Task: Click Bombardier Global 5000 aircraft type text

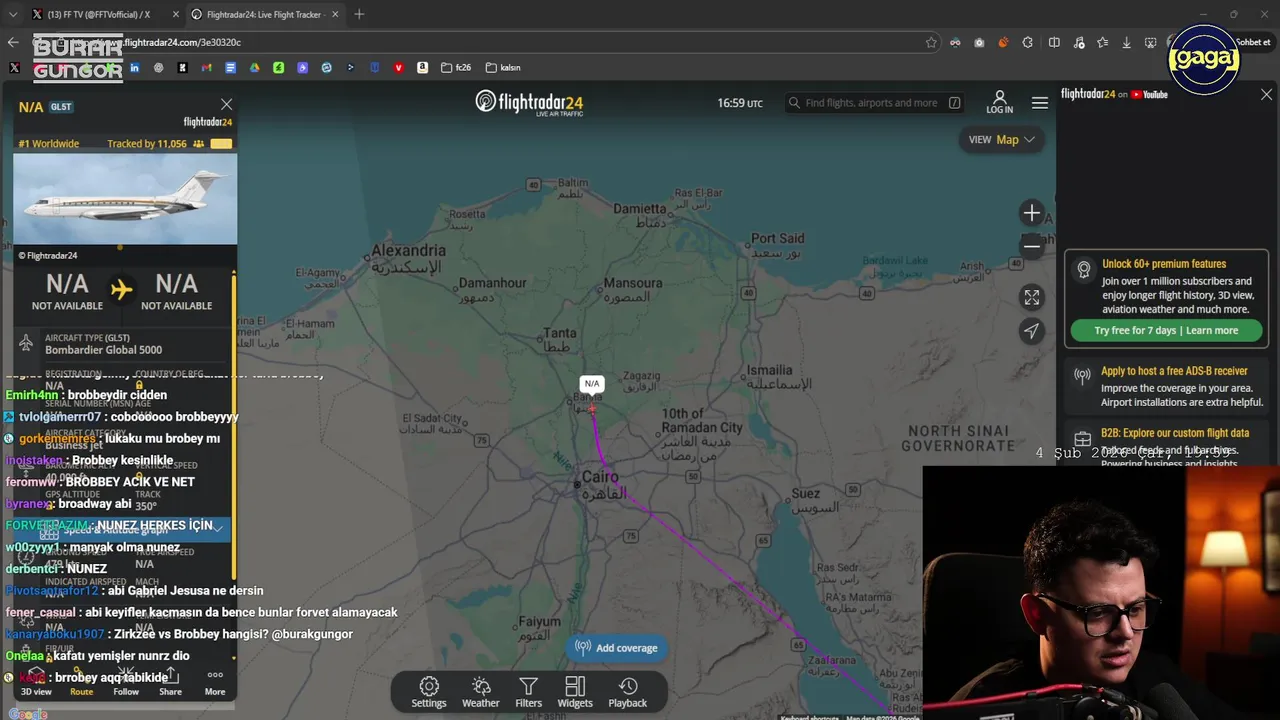Action: point(103,350)
